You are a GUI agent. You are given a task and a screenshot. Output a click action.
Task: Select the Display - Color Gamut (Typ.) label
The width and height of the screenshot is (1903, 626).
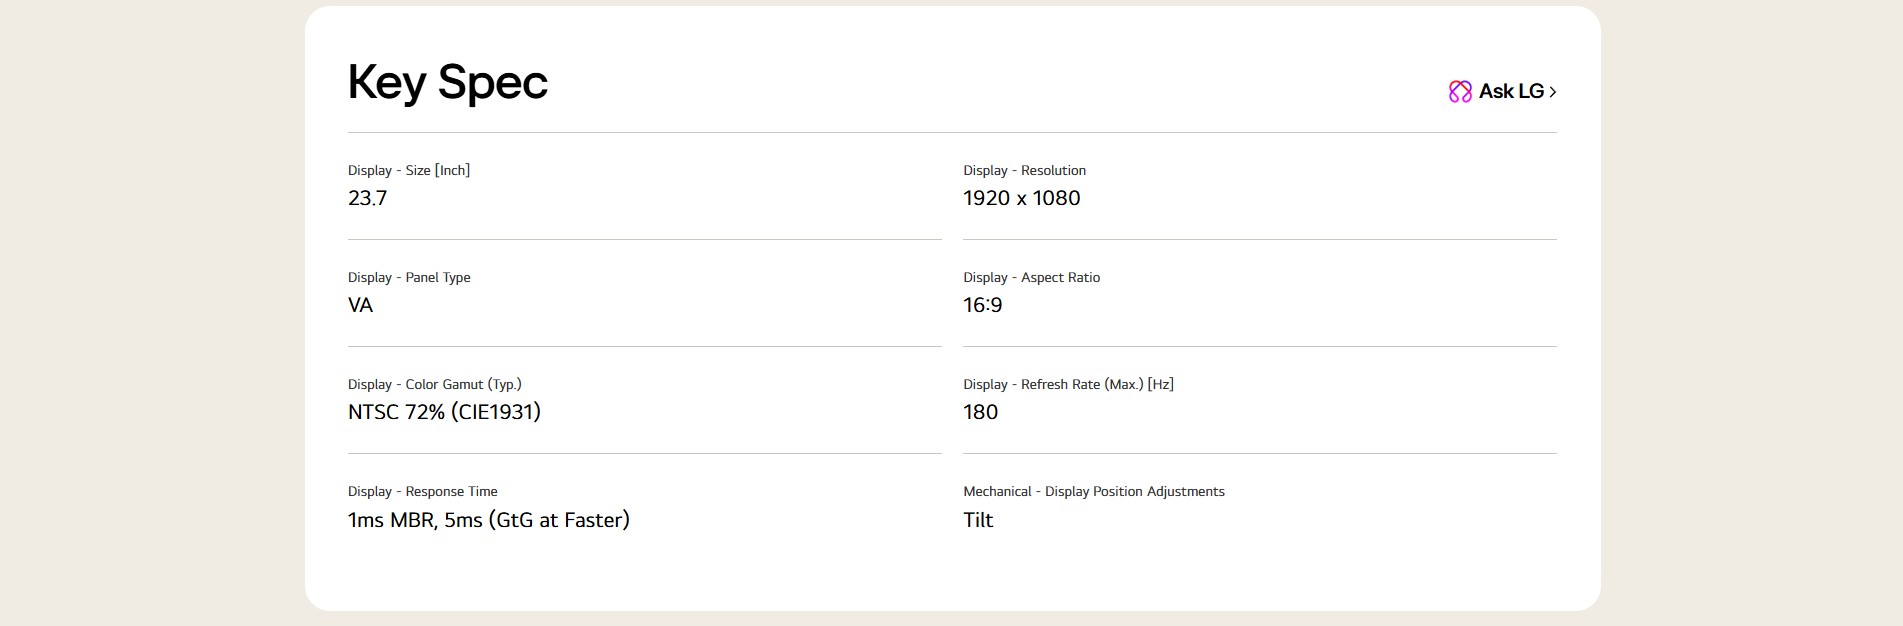point(435,384)
